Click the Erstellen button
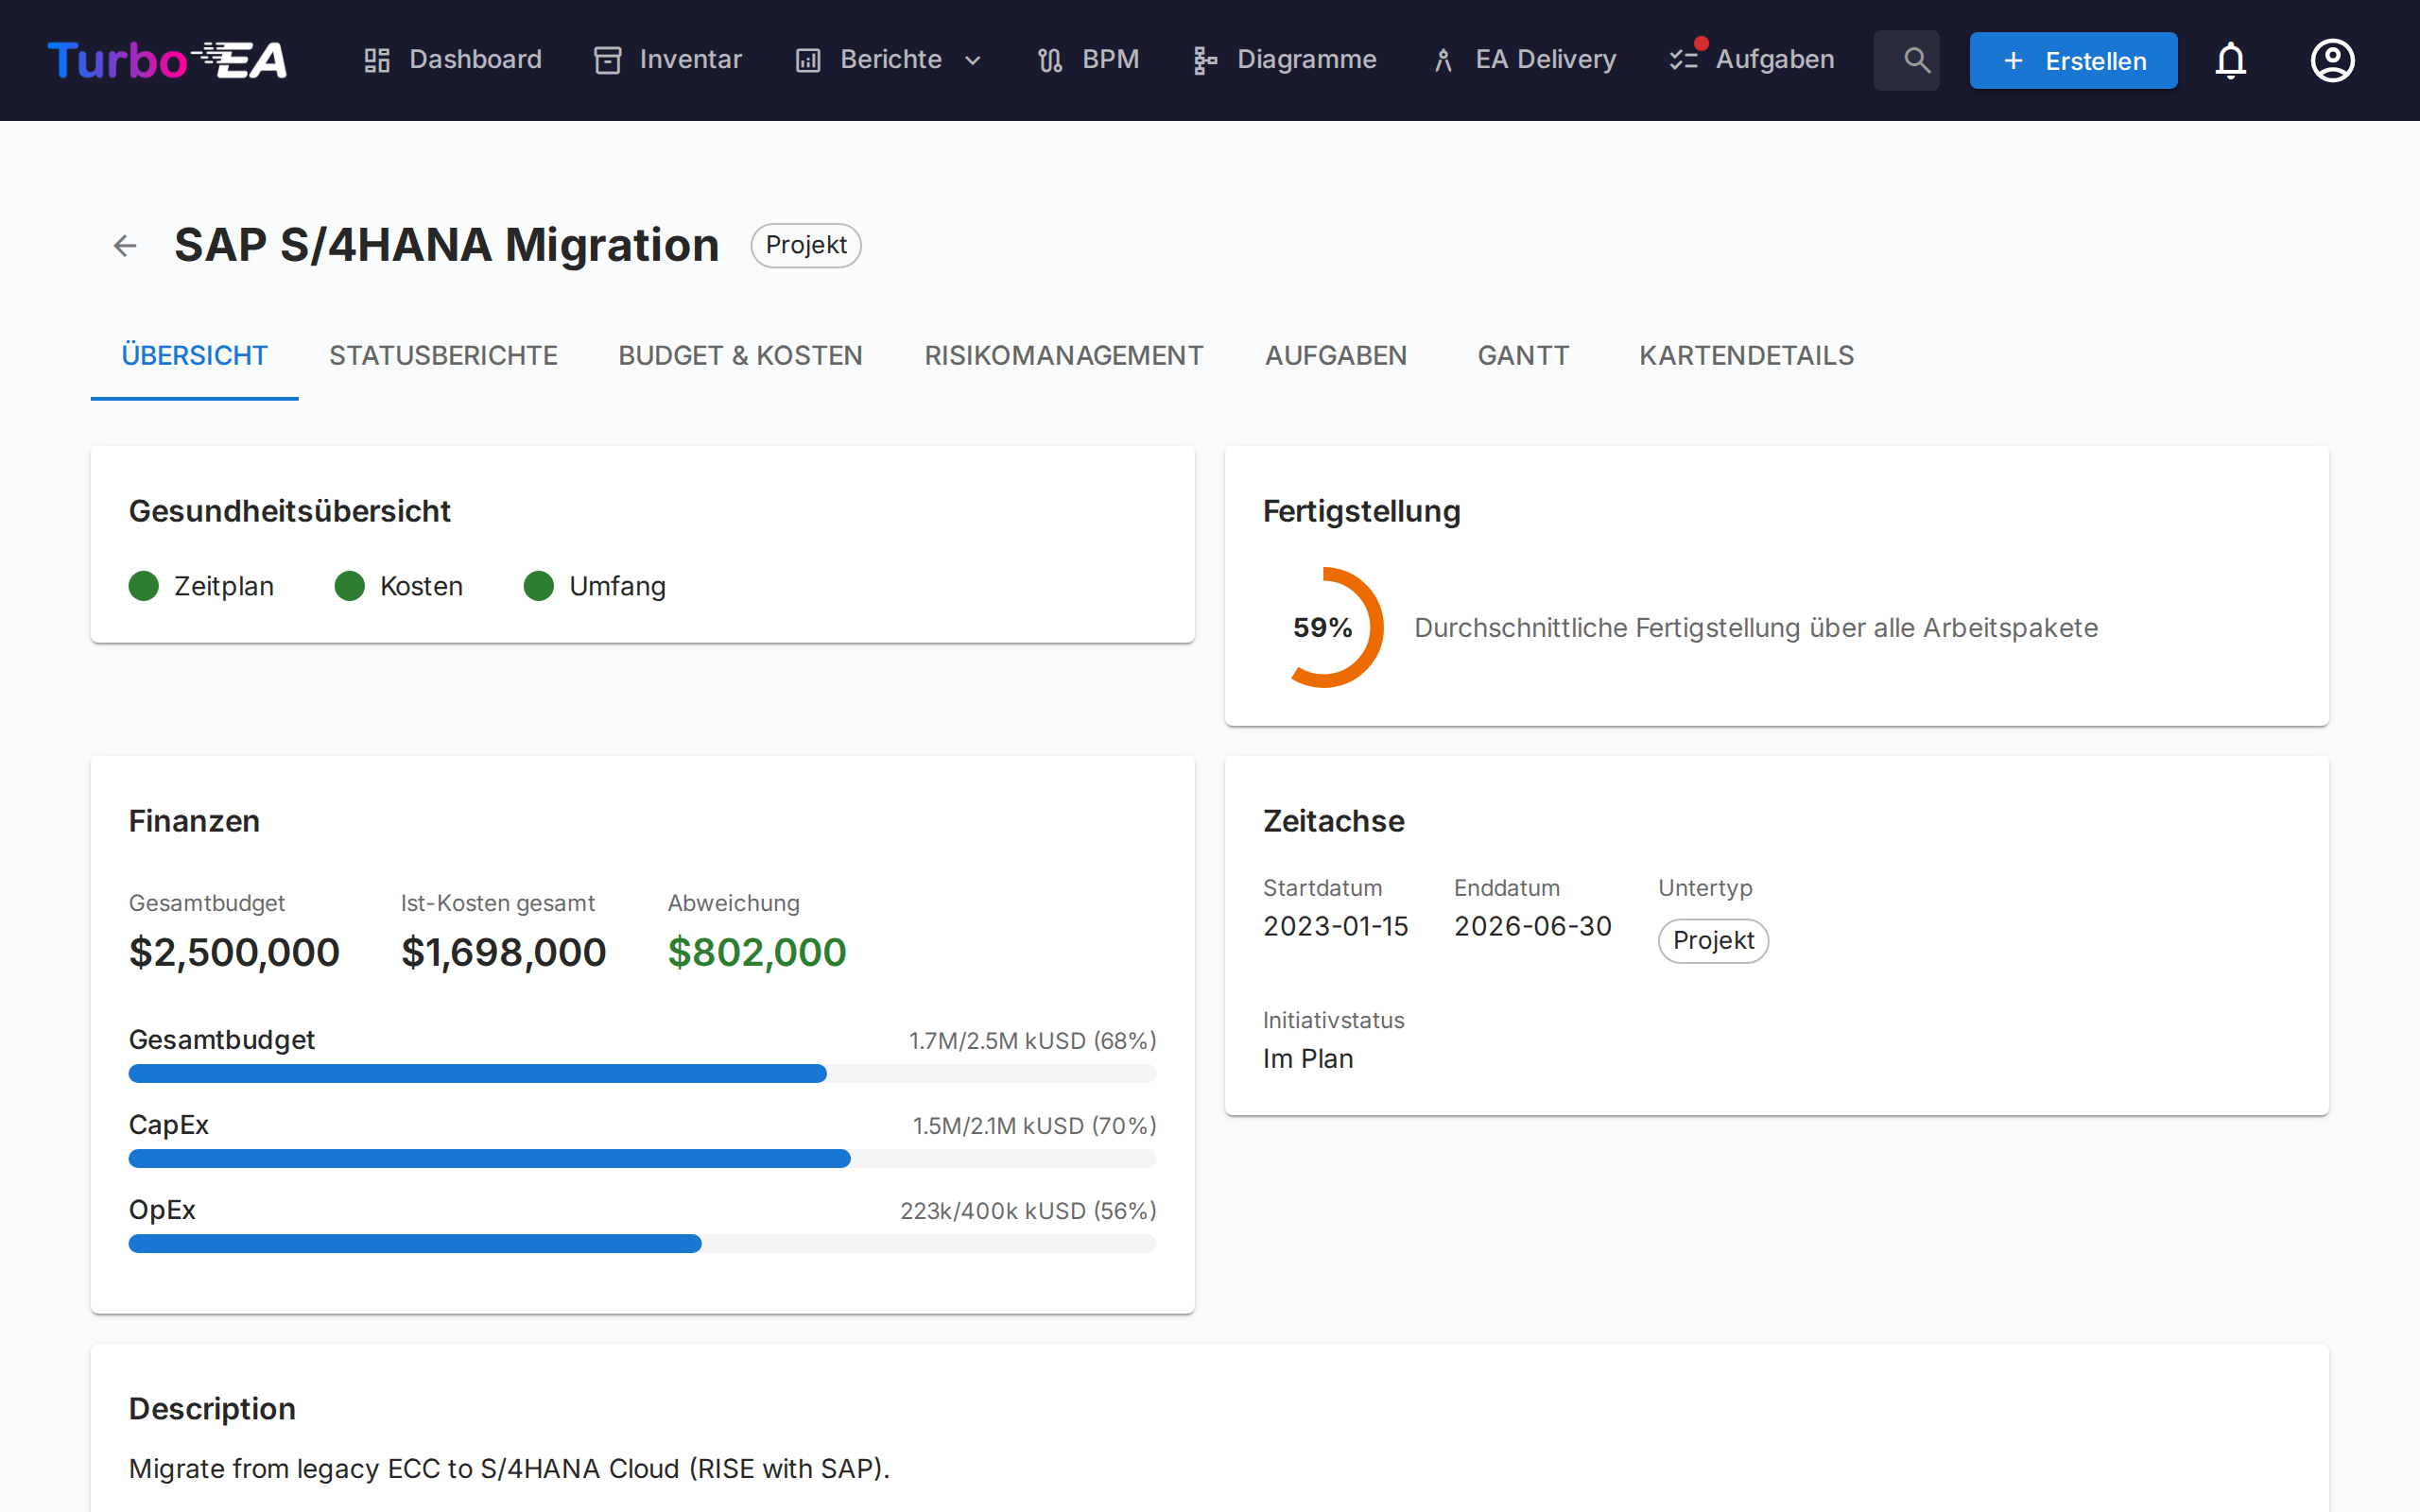2420x1512 pixels. tap(2072, 60)
